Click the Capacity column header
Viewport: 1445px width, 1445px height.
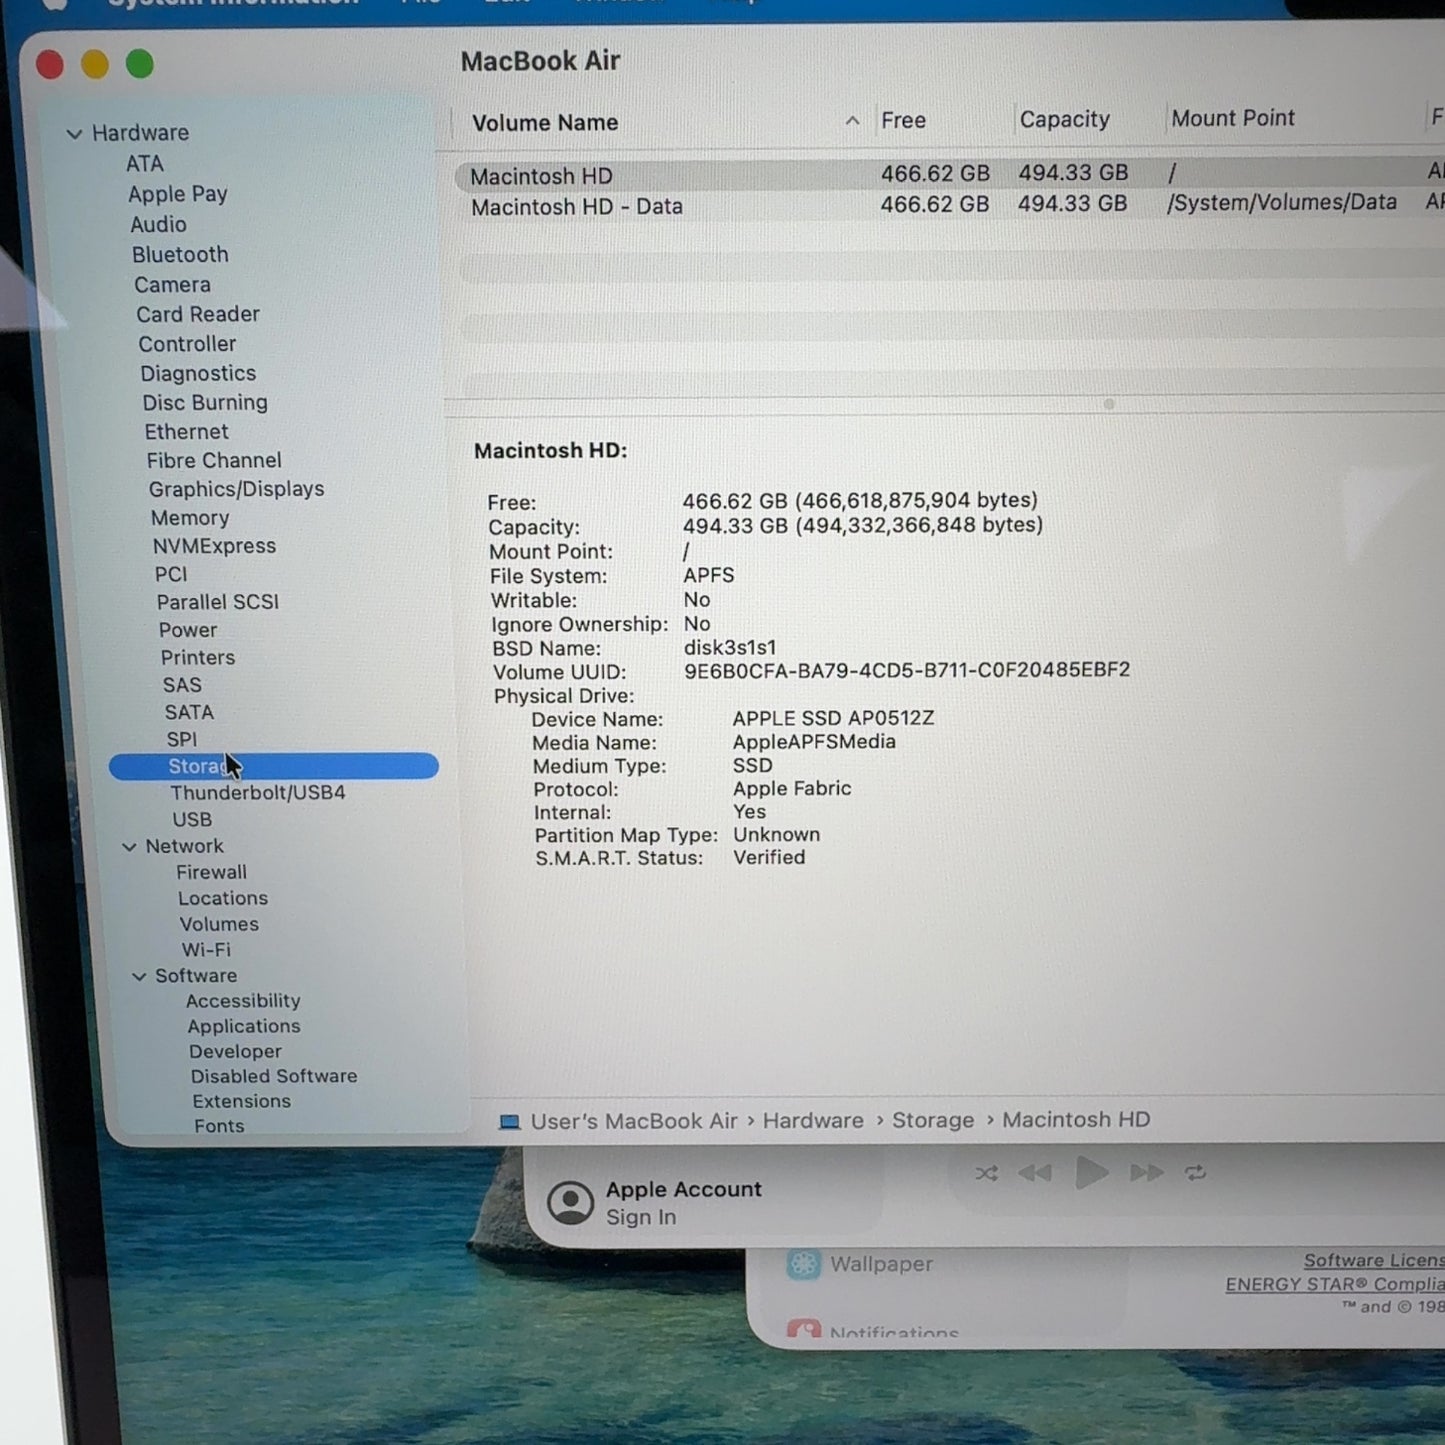(x=1064, y=119)
